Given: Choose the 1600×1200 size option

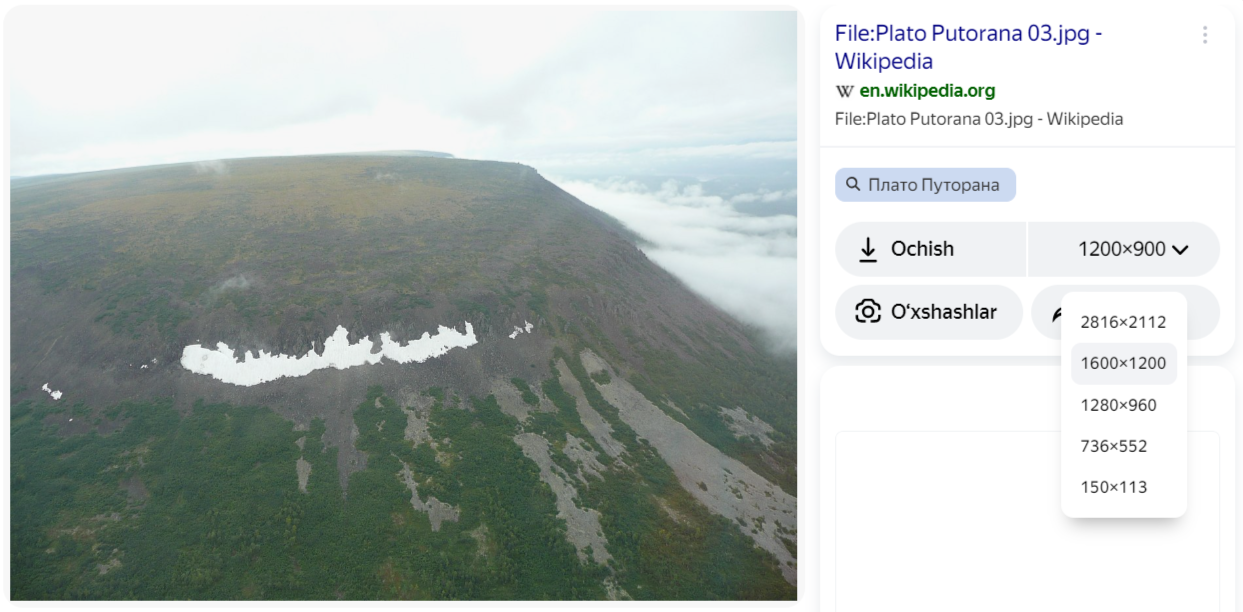Looking at the screenshot, I should pos(1123,363).
